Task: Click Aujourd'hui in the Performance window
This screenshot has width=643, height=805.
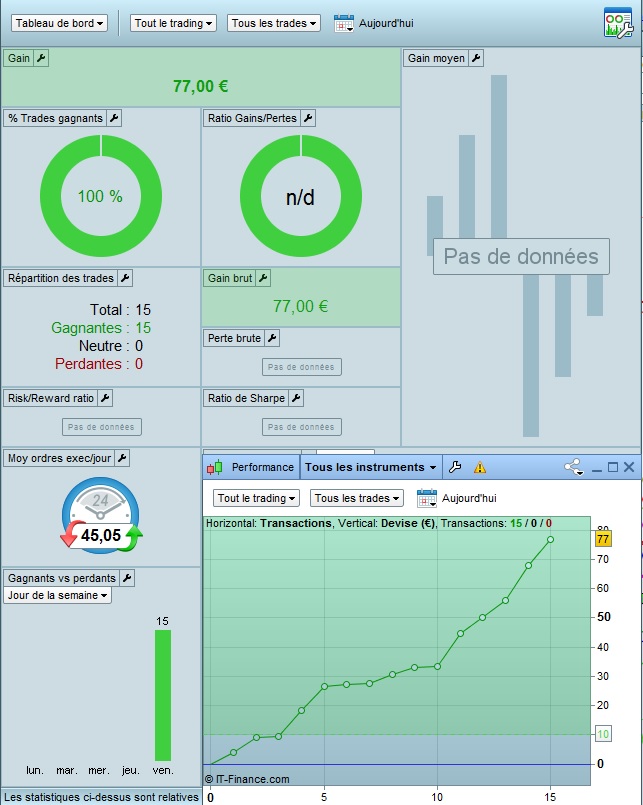Action: click(x=469, y=498)
